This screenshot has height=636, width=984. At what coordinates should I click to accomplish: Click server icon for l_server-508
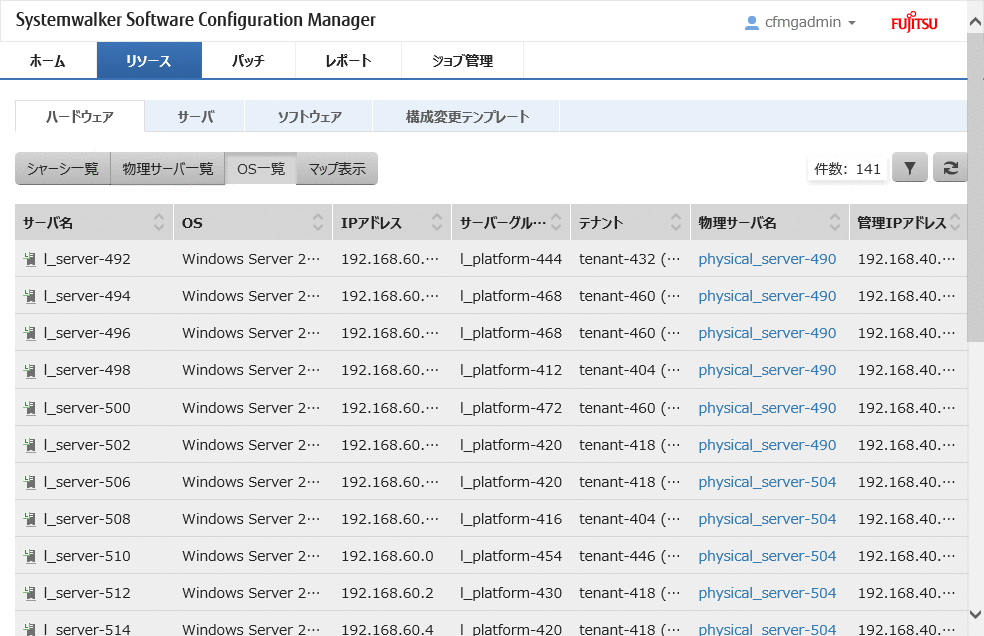pos(29,519)
